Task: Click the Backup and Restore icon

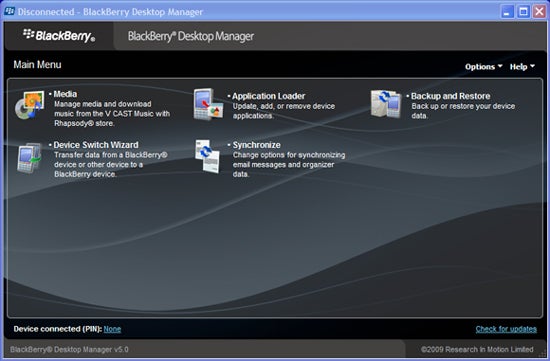Action: [x=386, y=104]
